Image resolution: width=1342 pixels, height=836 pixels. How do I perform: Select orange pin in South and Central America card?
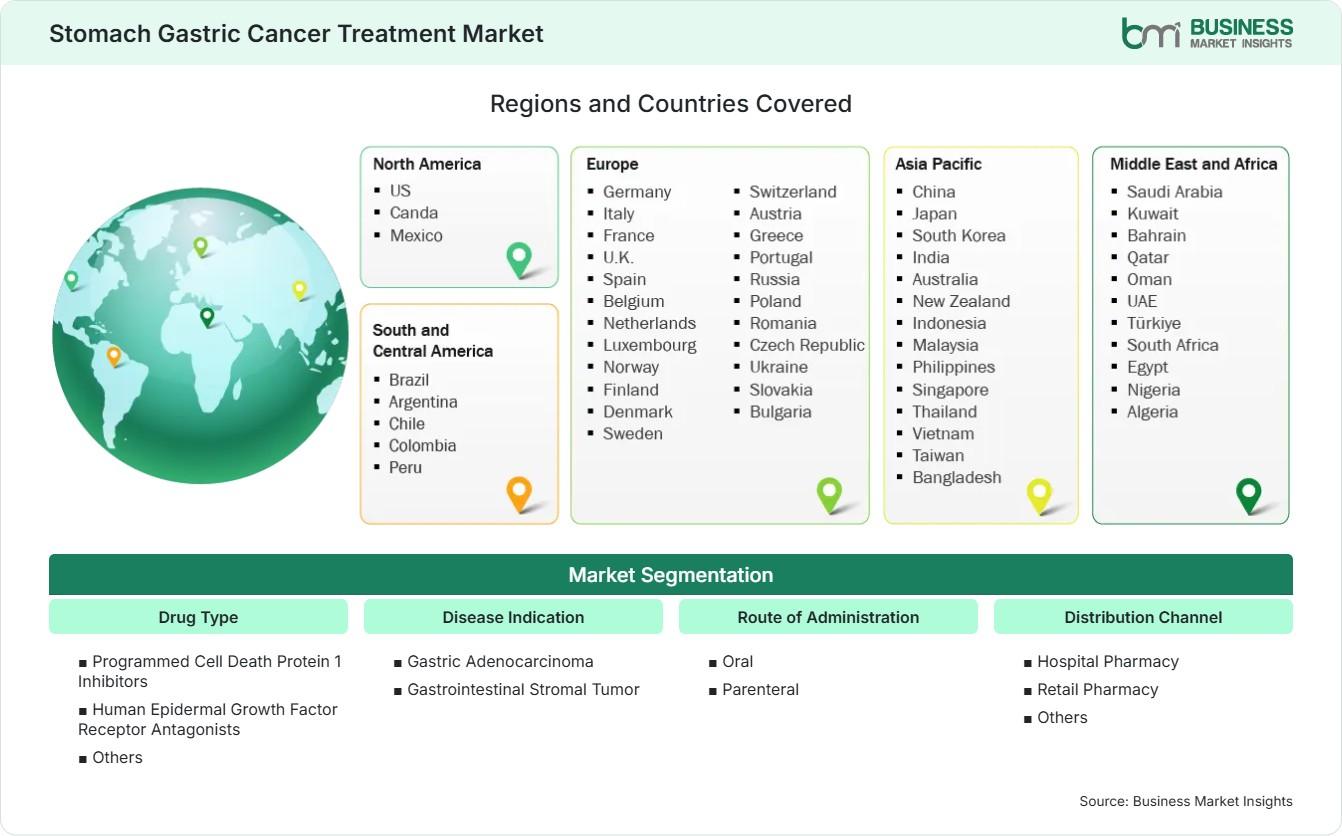coord(519,494)
